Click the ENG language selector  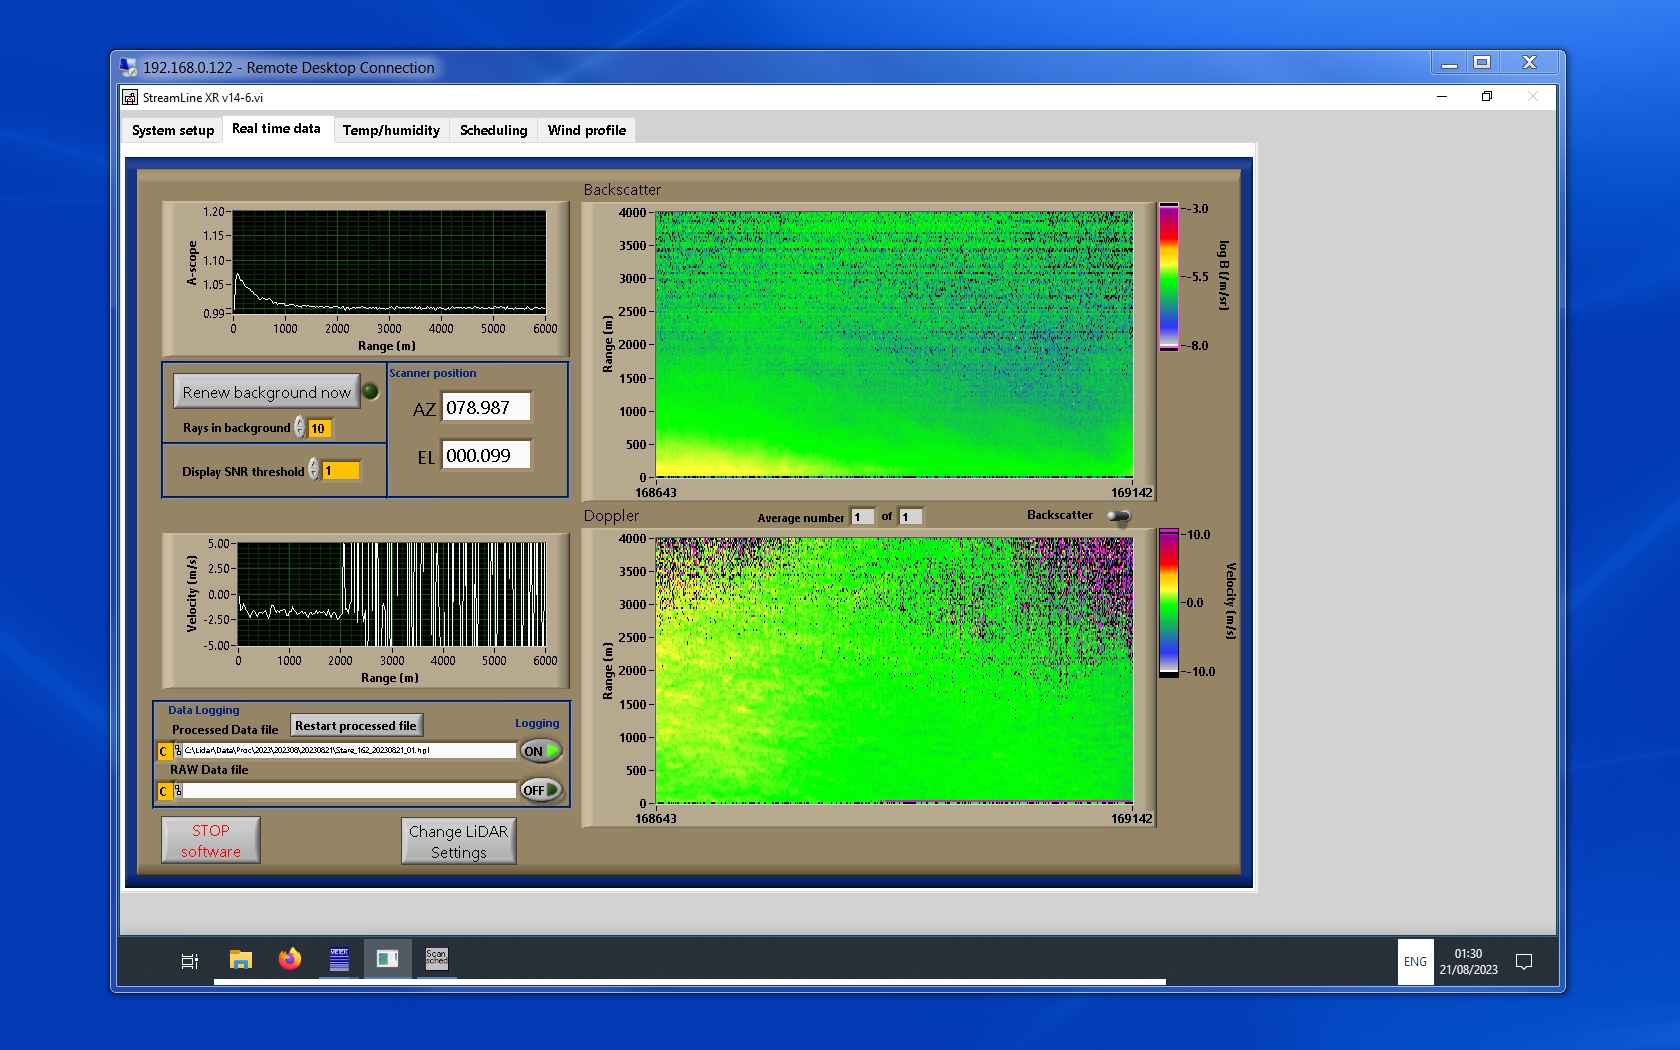[1415, 962]
